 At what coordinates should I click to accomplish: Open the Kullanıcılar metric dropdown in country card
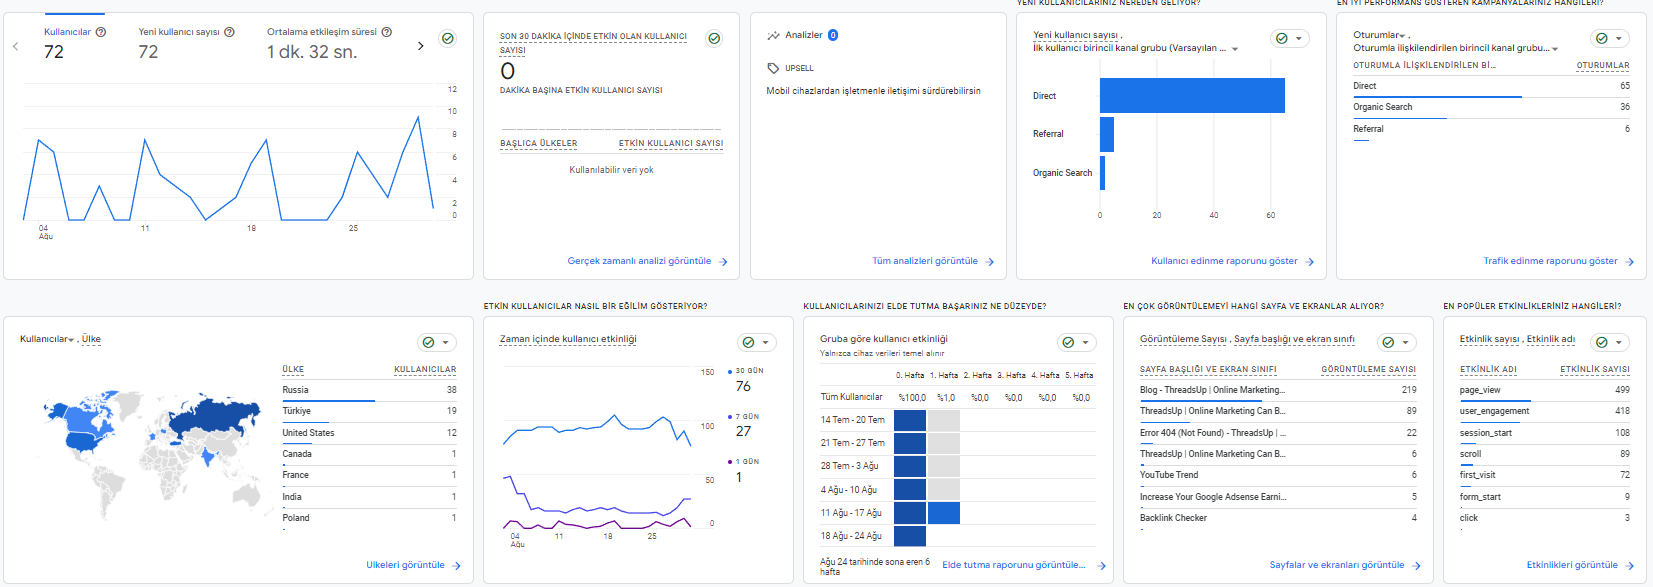pos(47,339)
